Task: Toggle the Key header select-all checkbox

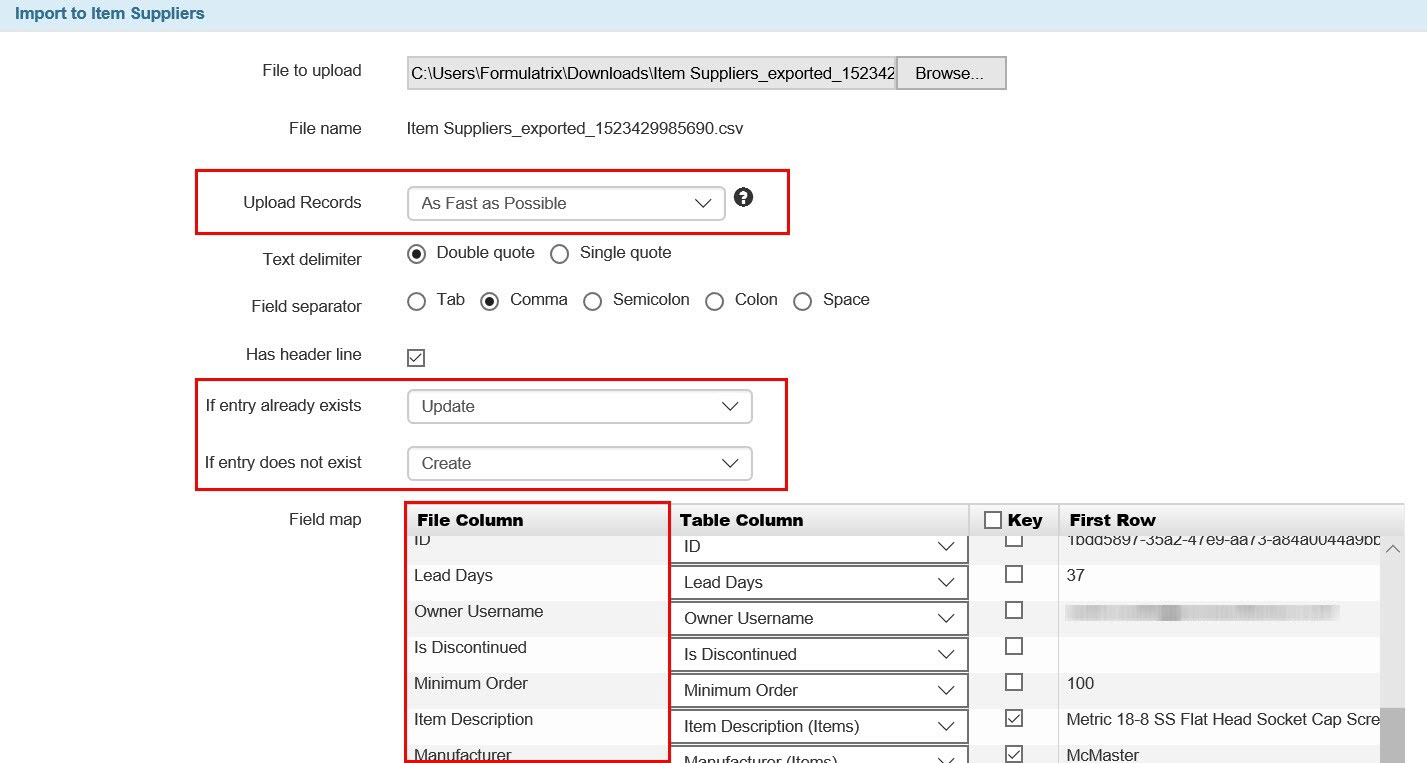Action: point(993,520)
